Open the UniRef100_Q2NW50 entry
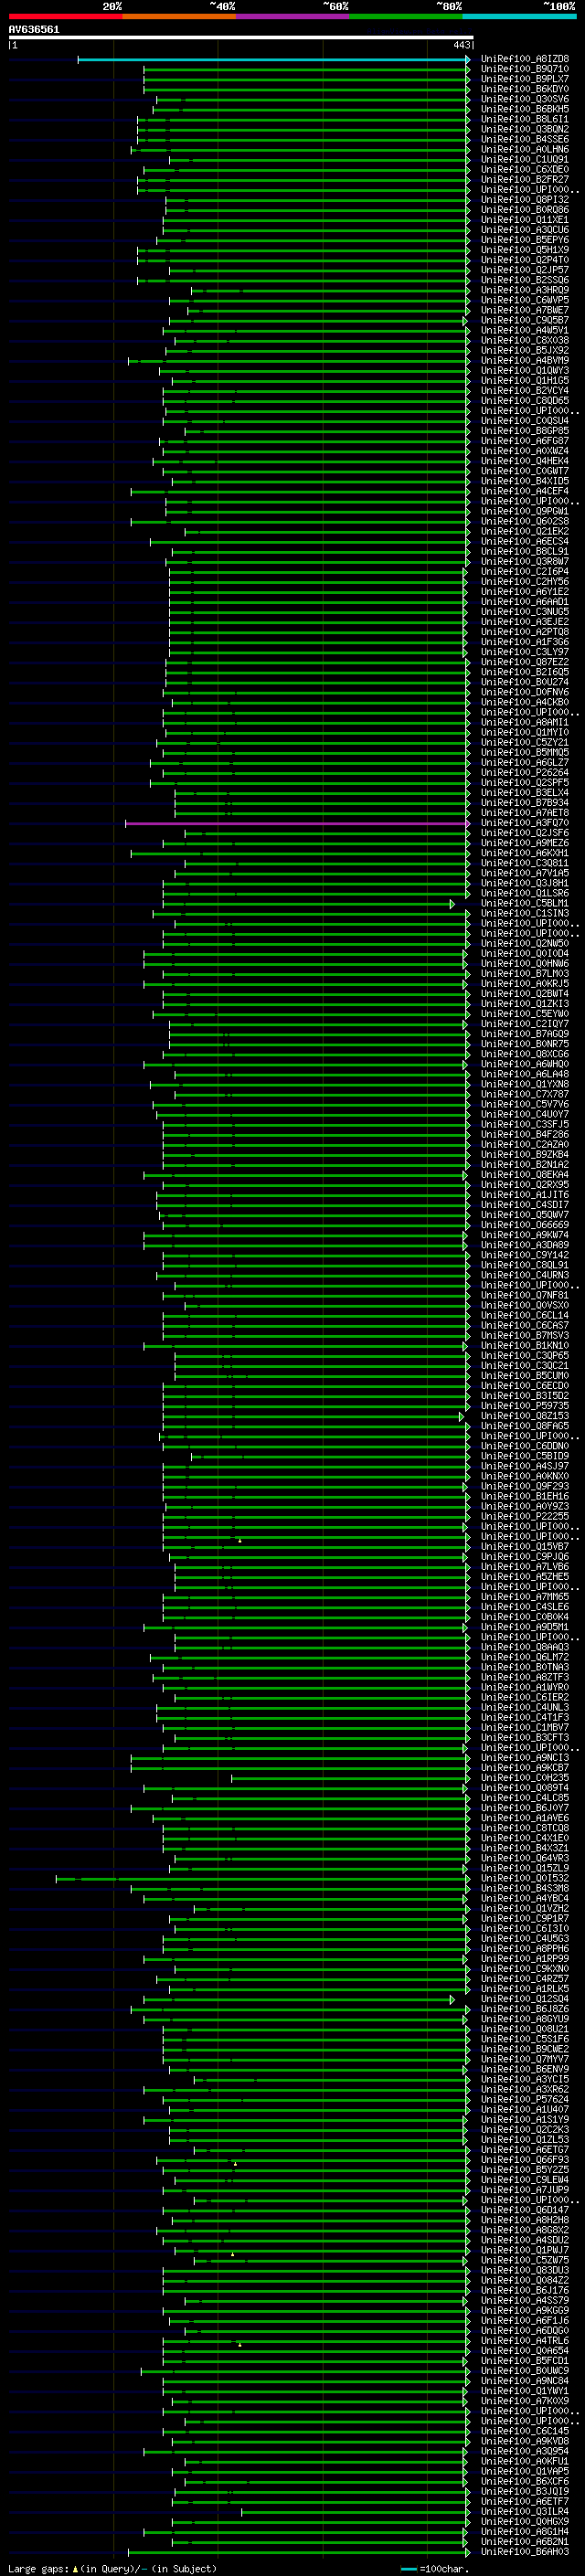Image resolution: width=585 pixels, height=2576 pixels. point(525,943)
